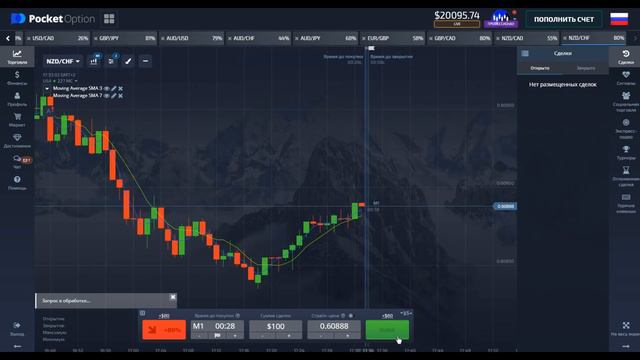Open the Signals heart-pulse icon

(x=625, y=78)
